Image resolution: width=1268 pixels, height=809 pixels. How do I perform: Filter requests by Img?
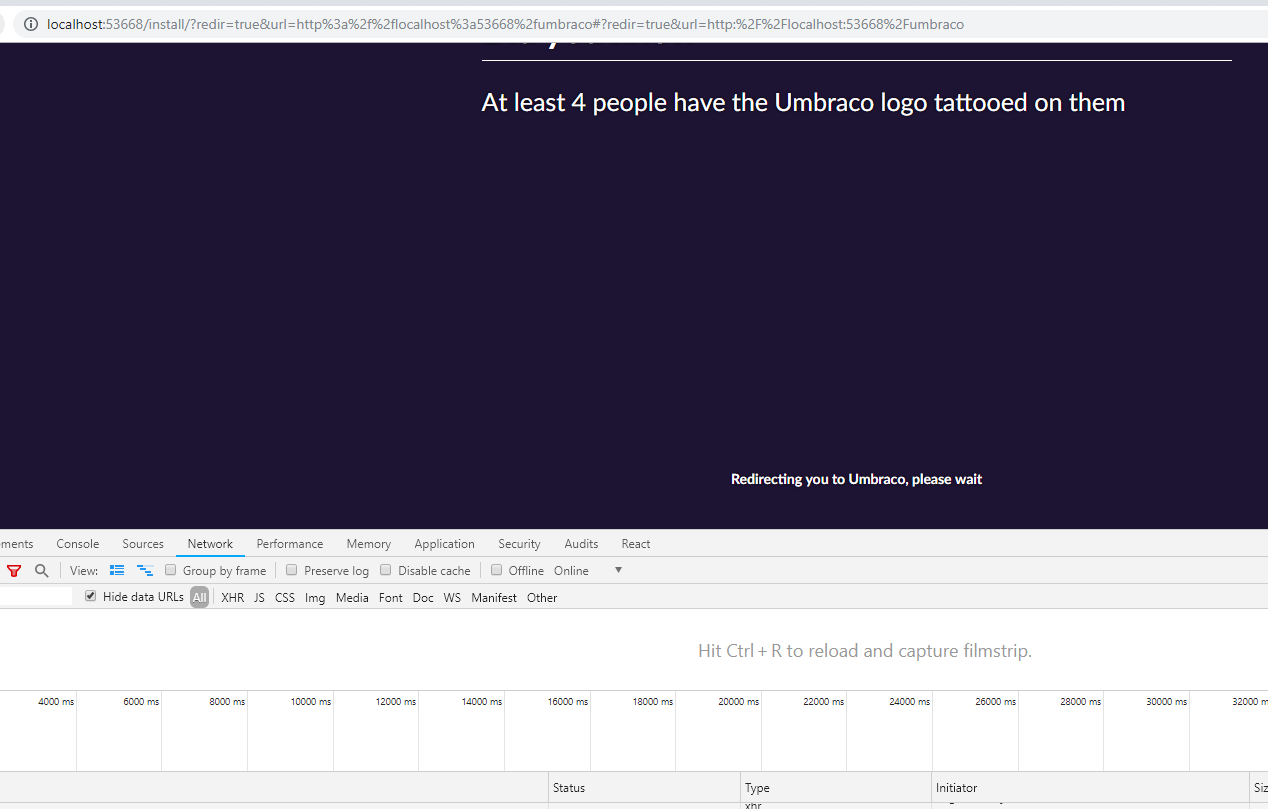point(315,598)
